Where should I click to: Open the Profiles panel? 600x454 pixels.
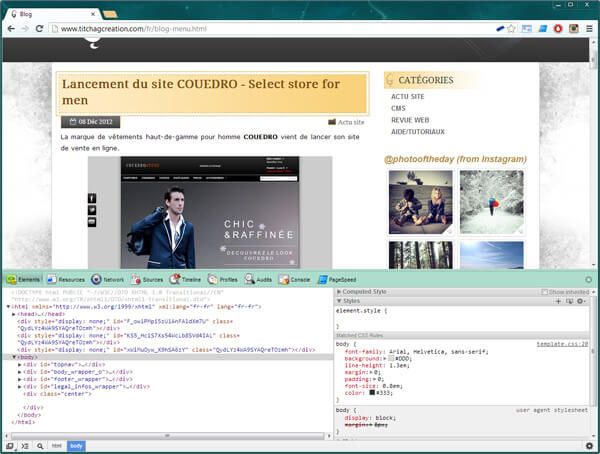coord(222,279)
